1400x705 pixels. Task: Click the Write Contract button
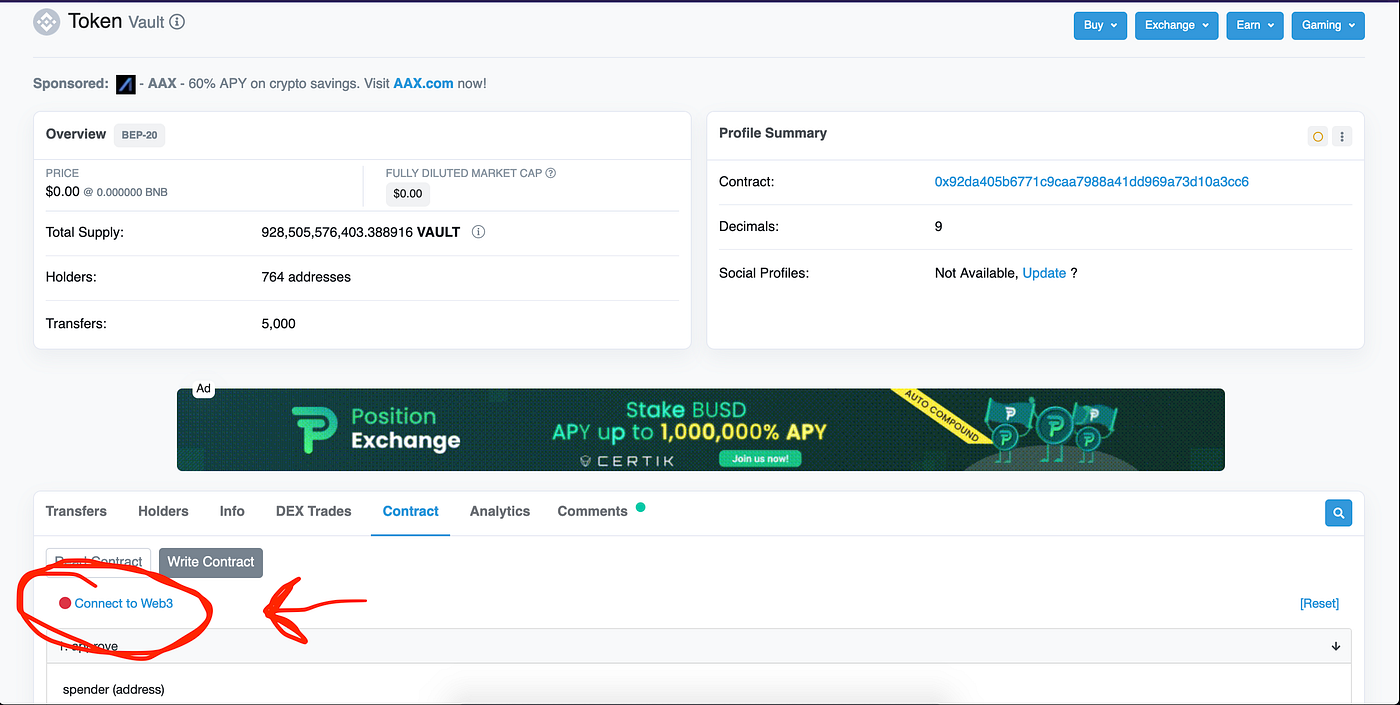pos(211,562)
